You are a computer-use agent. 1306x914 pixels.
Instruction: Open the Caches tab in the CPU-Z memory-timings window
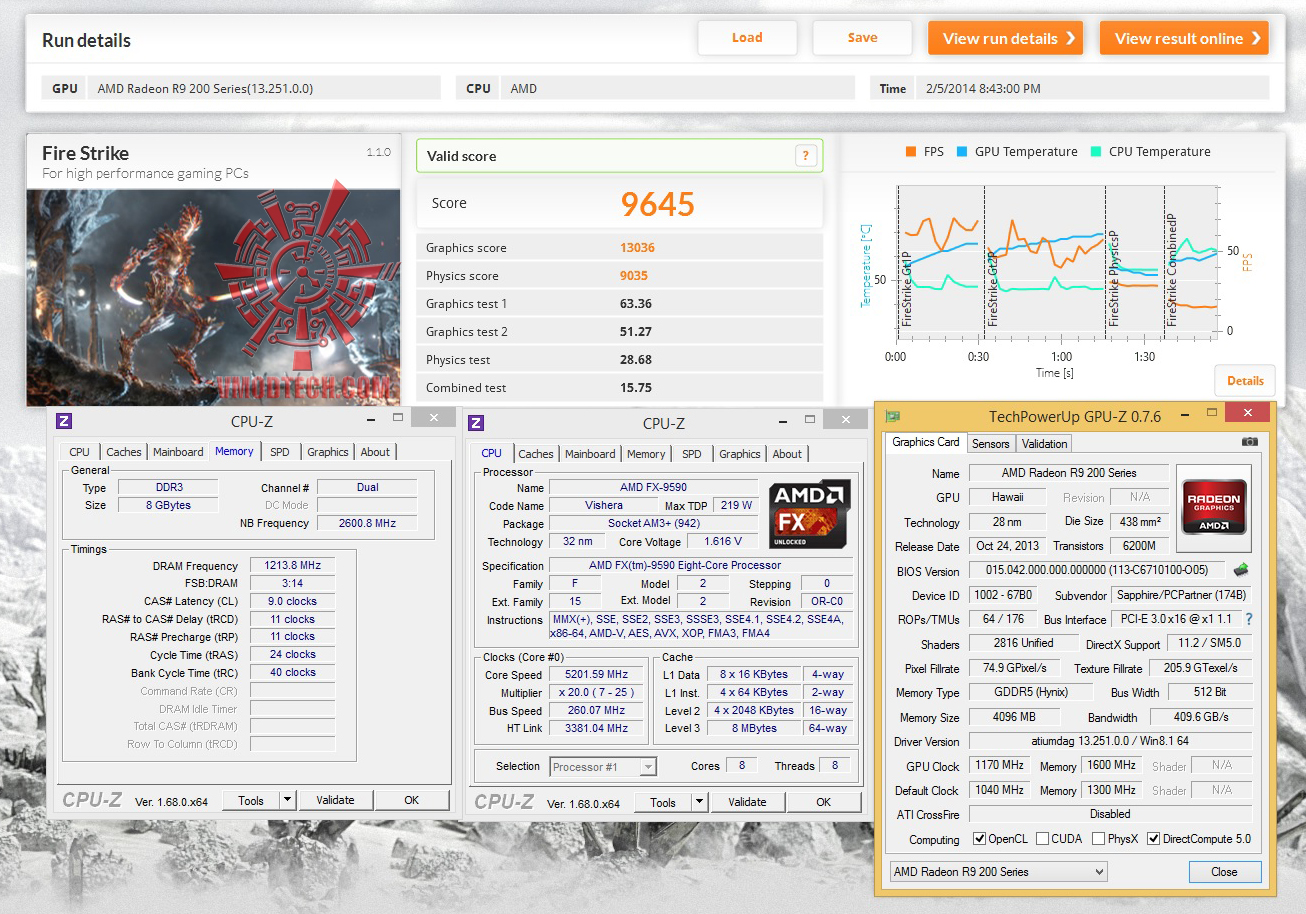coord(124,452)
